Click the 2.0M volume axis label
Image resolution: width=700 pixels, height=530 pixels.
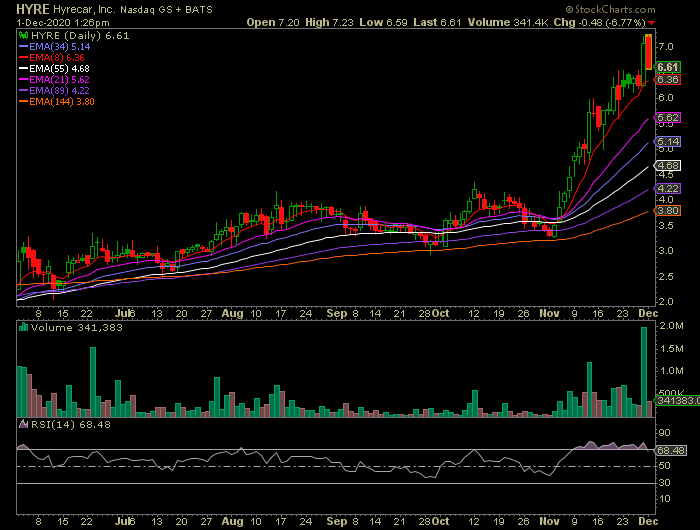coord(671,326)
